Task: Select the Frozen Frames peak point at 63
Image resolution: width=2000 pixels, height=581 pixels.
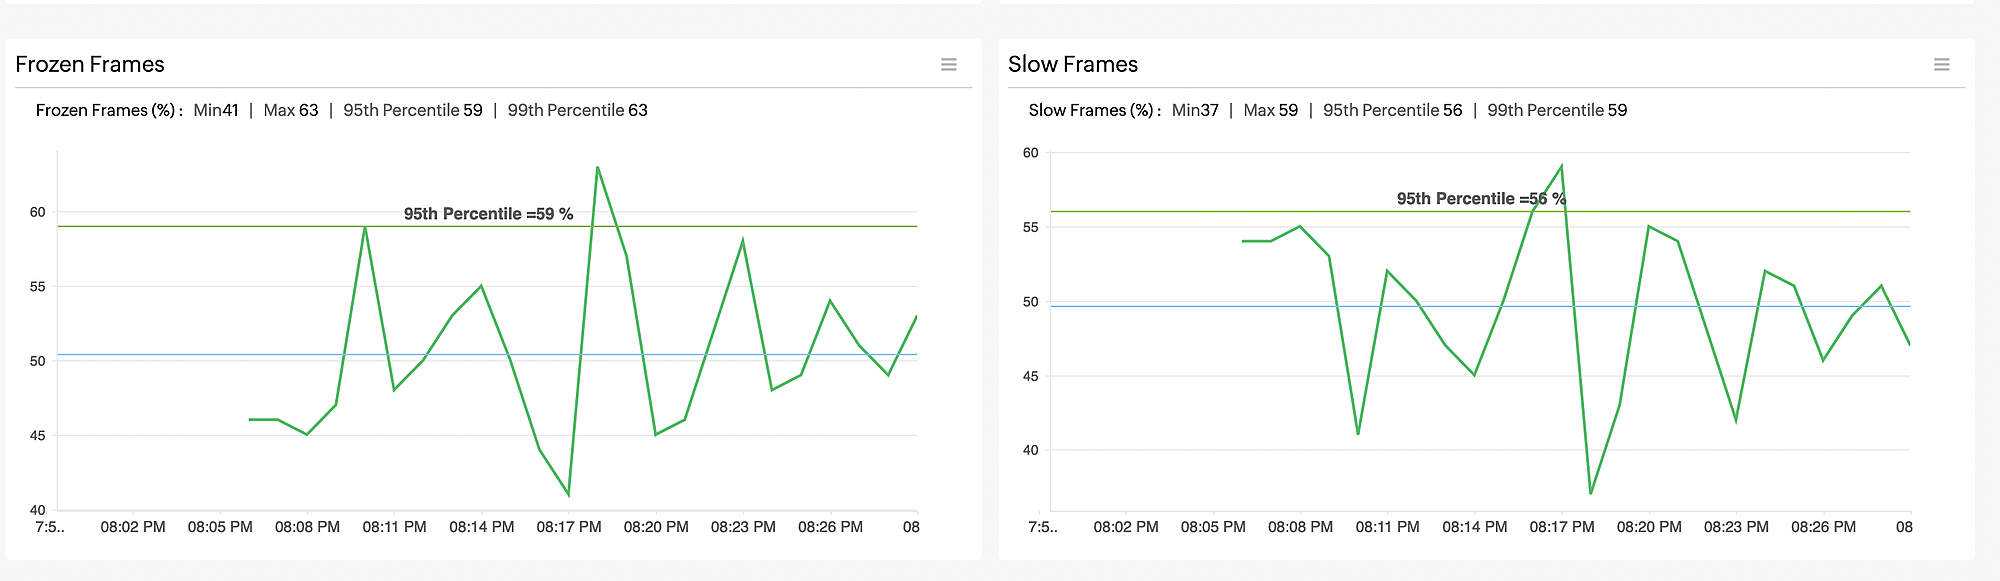Action: (598, 167)
